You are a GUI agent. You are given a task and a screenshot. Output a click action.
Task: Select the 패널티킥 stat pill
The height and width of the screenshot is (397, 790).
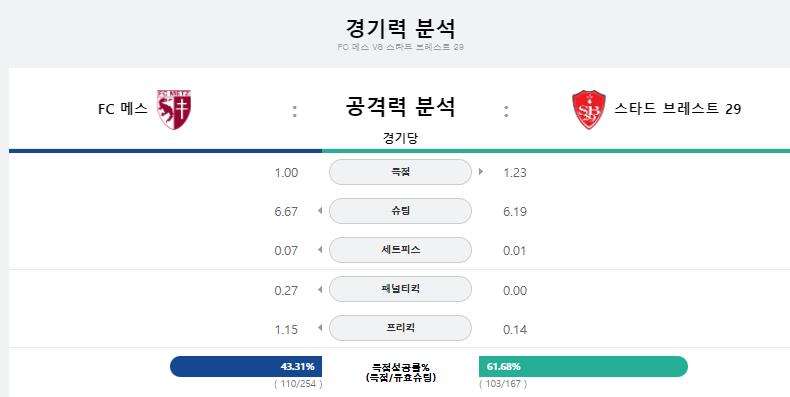click(401, 289)
